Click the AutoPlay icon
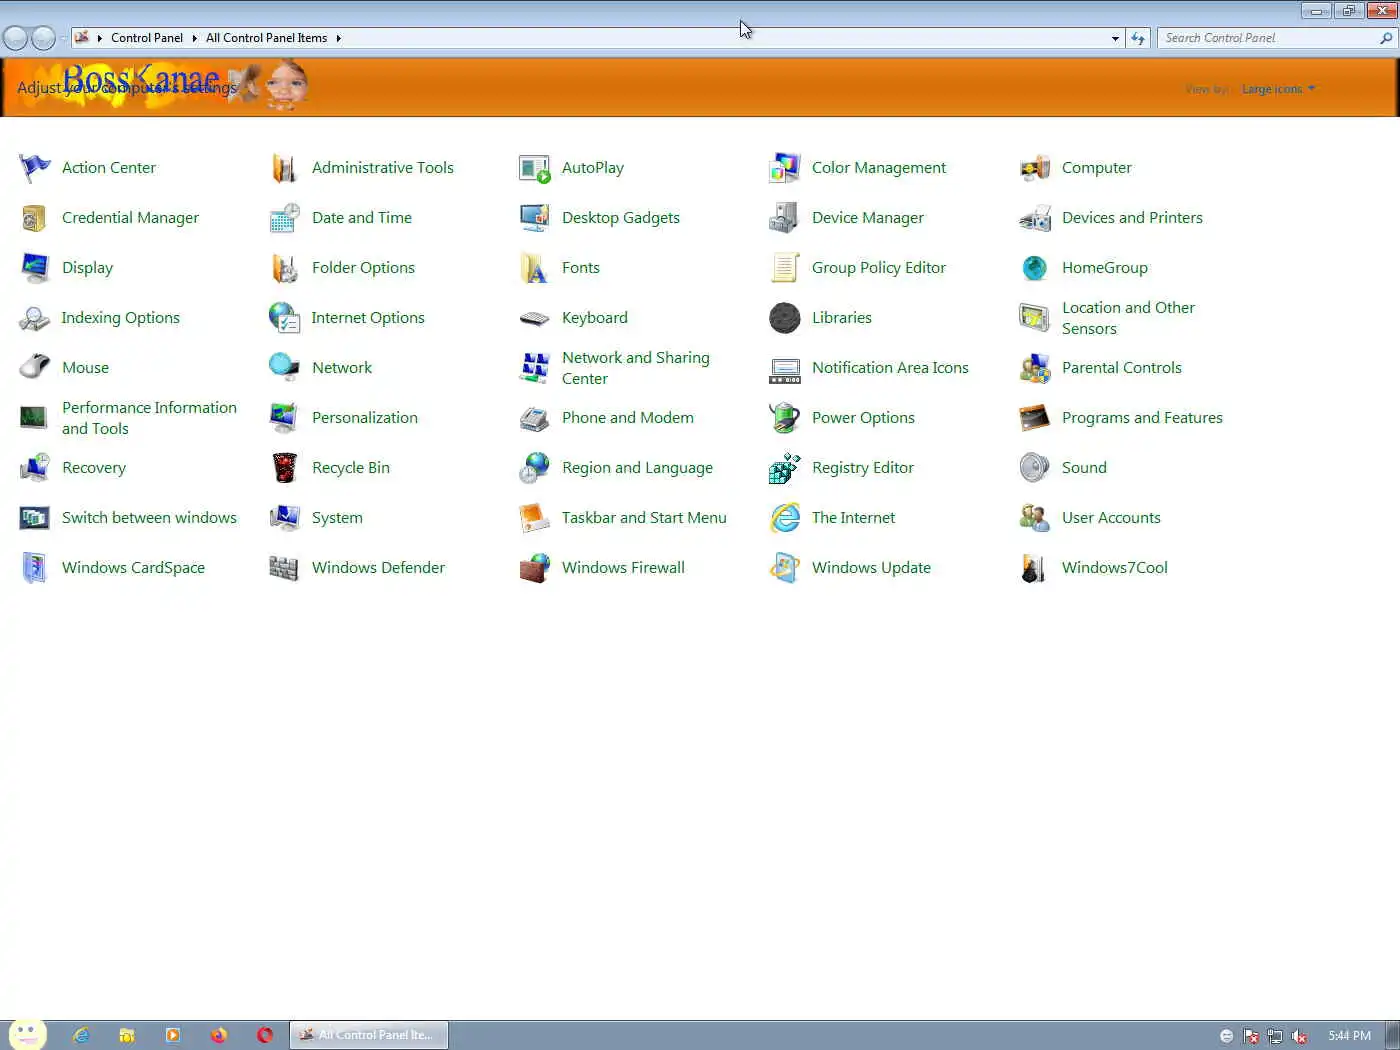 point(535,168)
